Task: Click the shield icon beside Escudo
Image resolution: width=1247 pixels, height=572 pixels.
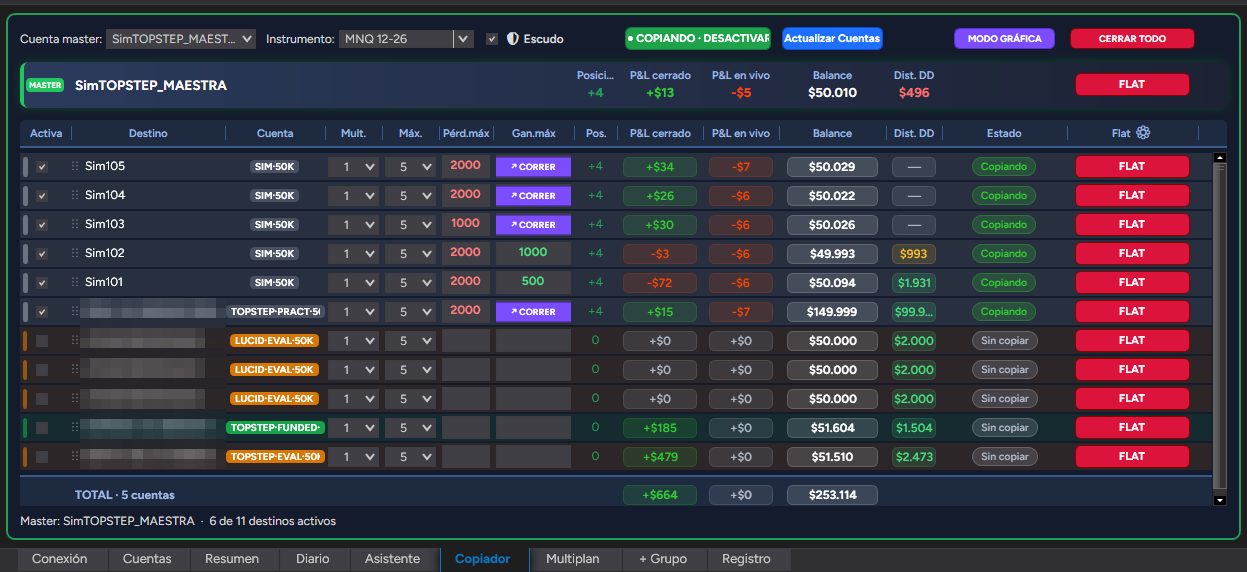Action: (513, 39)
